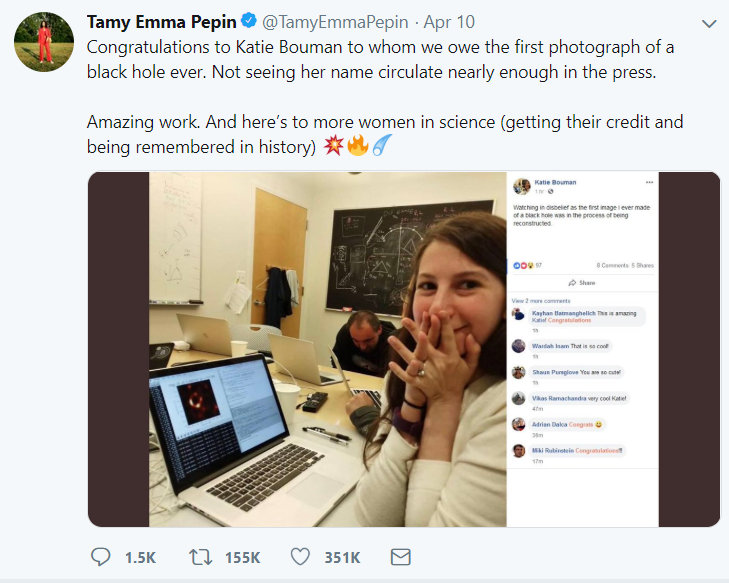Open the Tamy Emma Pepin profile name
The width and height of the screenshot is (729, 583).
(x=161, y=22)
